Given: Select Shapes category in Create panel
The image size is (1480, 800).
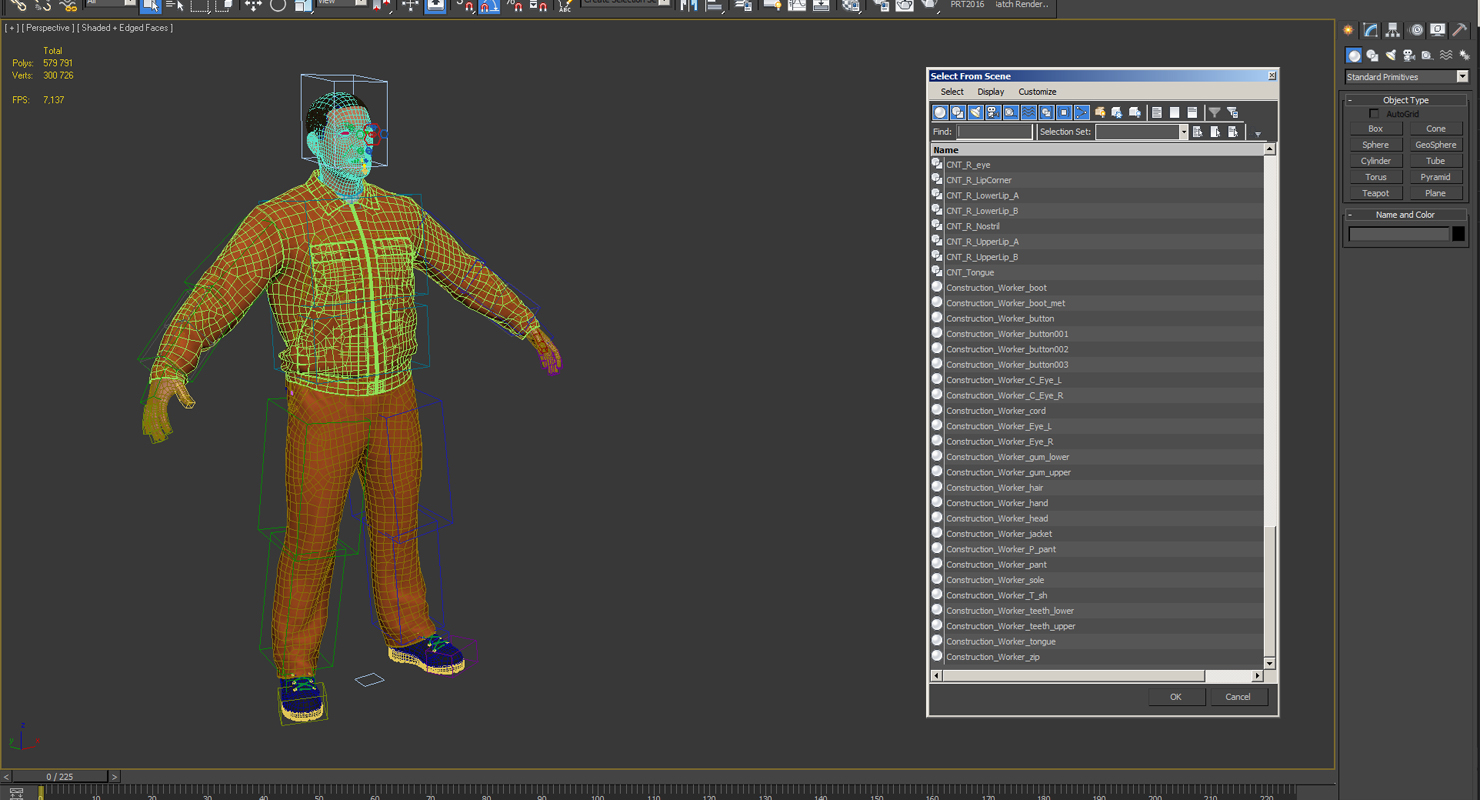Looking at the screenshot, I should (1372, 56).
